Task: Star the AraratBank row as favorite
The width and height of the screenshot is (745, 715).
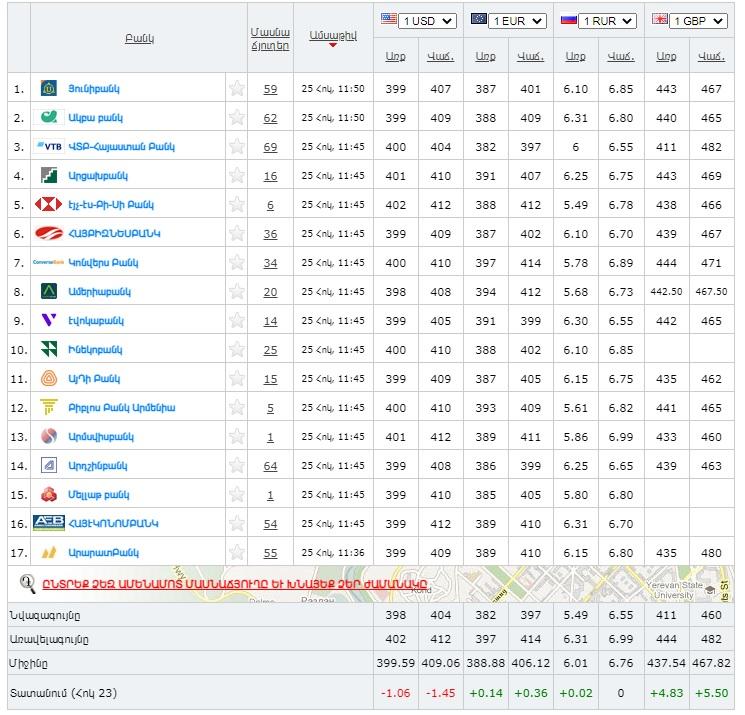Action: (237, 553)
